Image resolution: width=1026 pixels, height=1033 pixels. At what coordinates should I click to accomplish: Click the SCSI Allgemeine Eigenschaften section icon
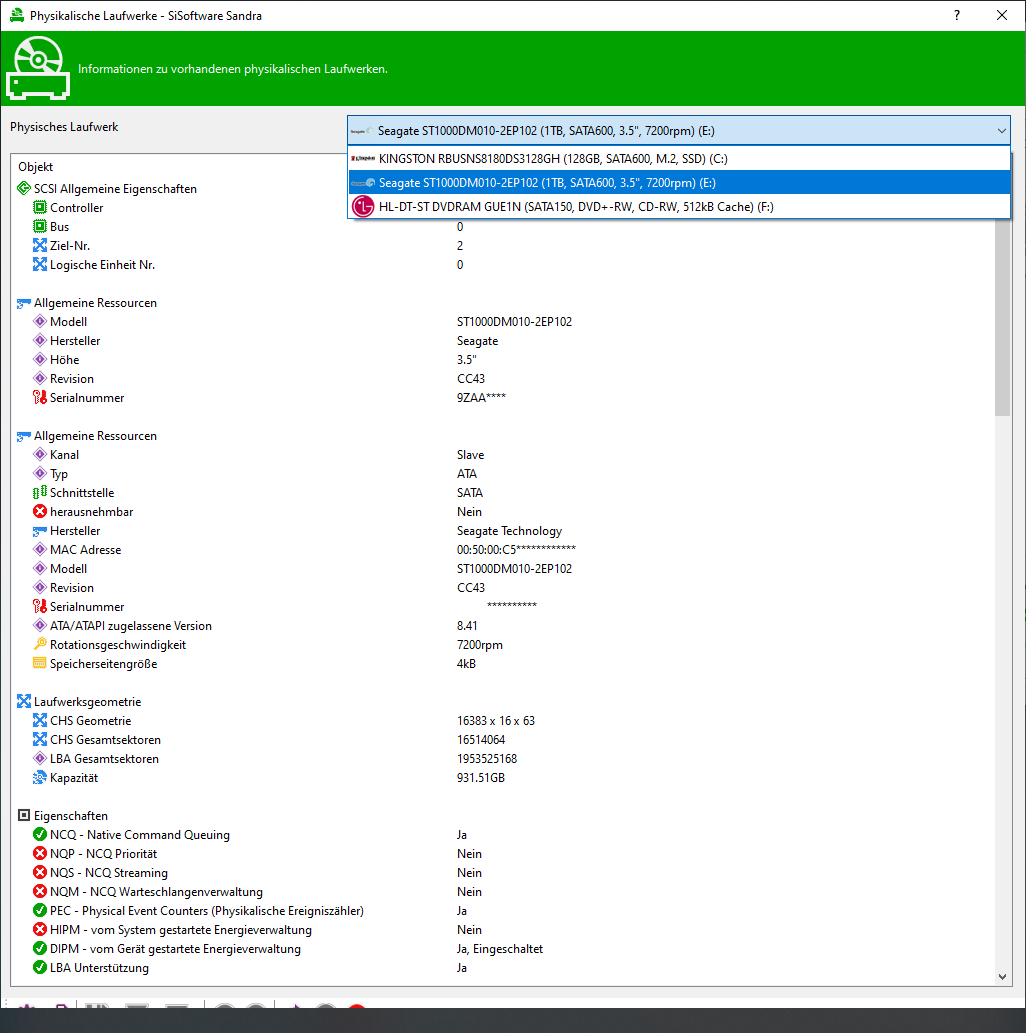tap(24, 189)
